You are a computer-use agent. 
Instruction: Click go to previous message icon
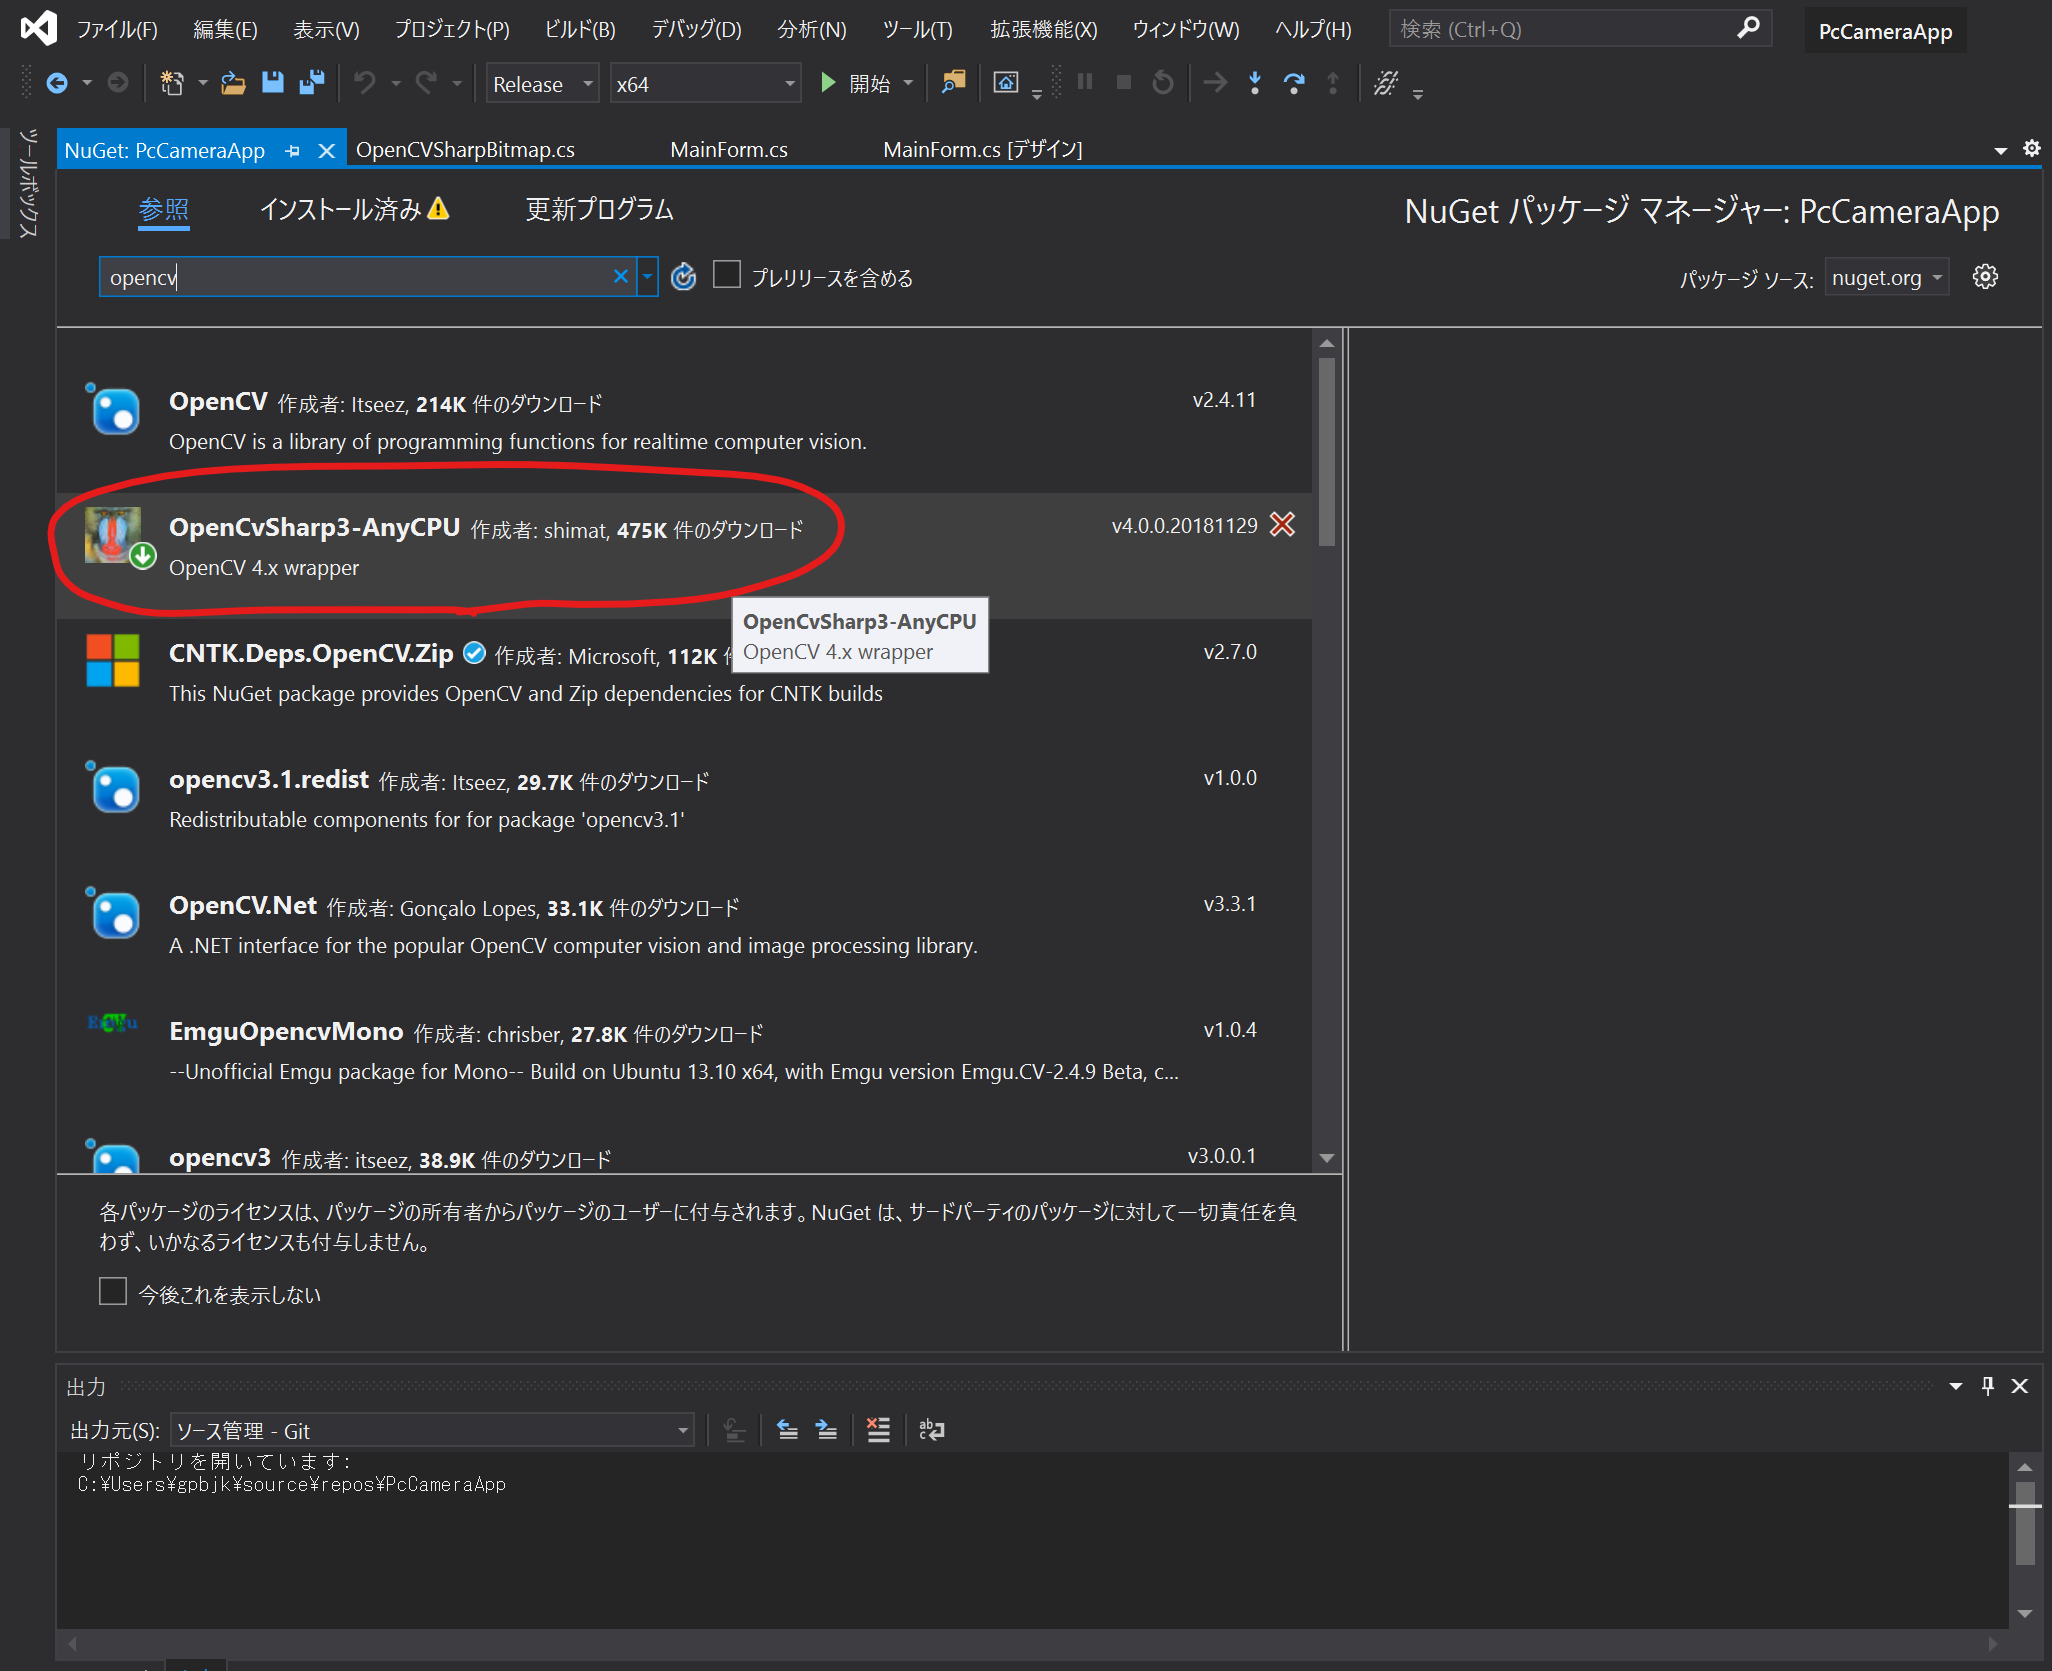pyautogui.click(x=787, y=1430)
